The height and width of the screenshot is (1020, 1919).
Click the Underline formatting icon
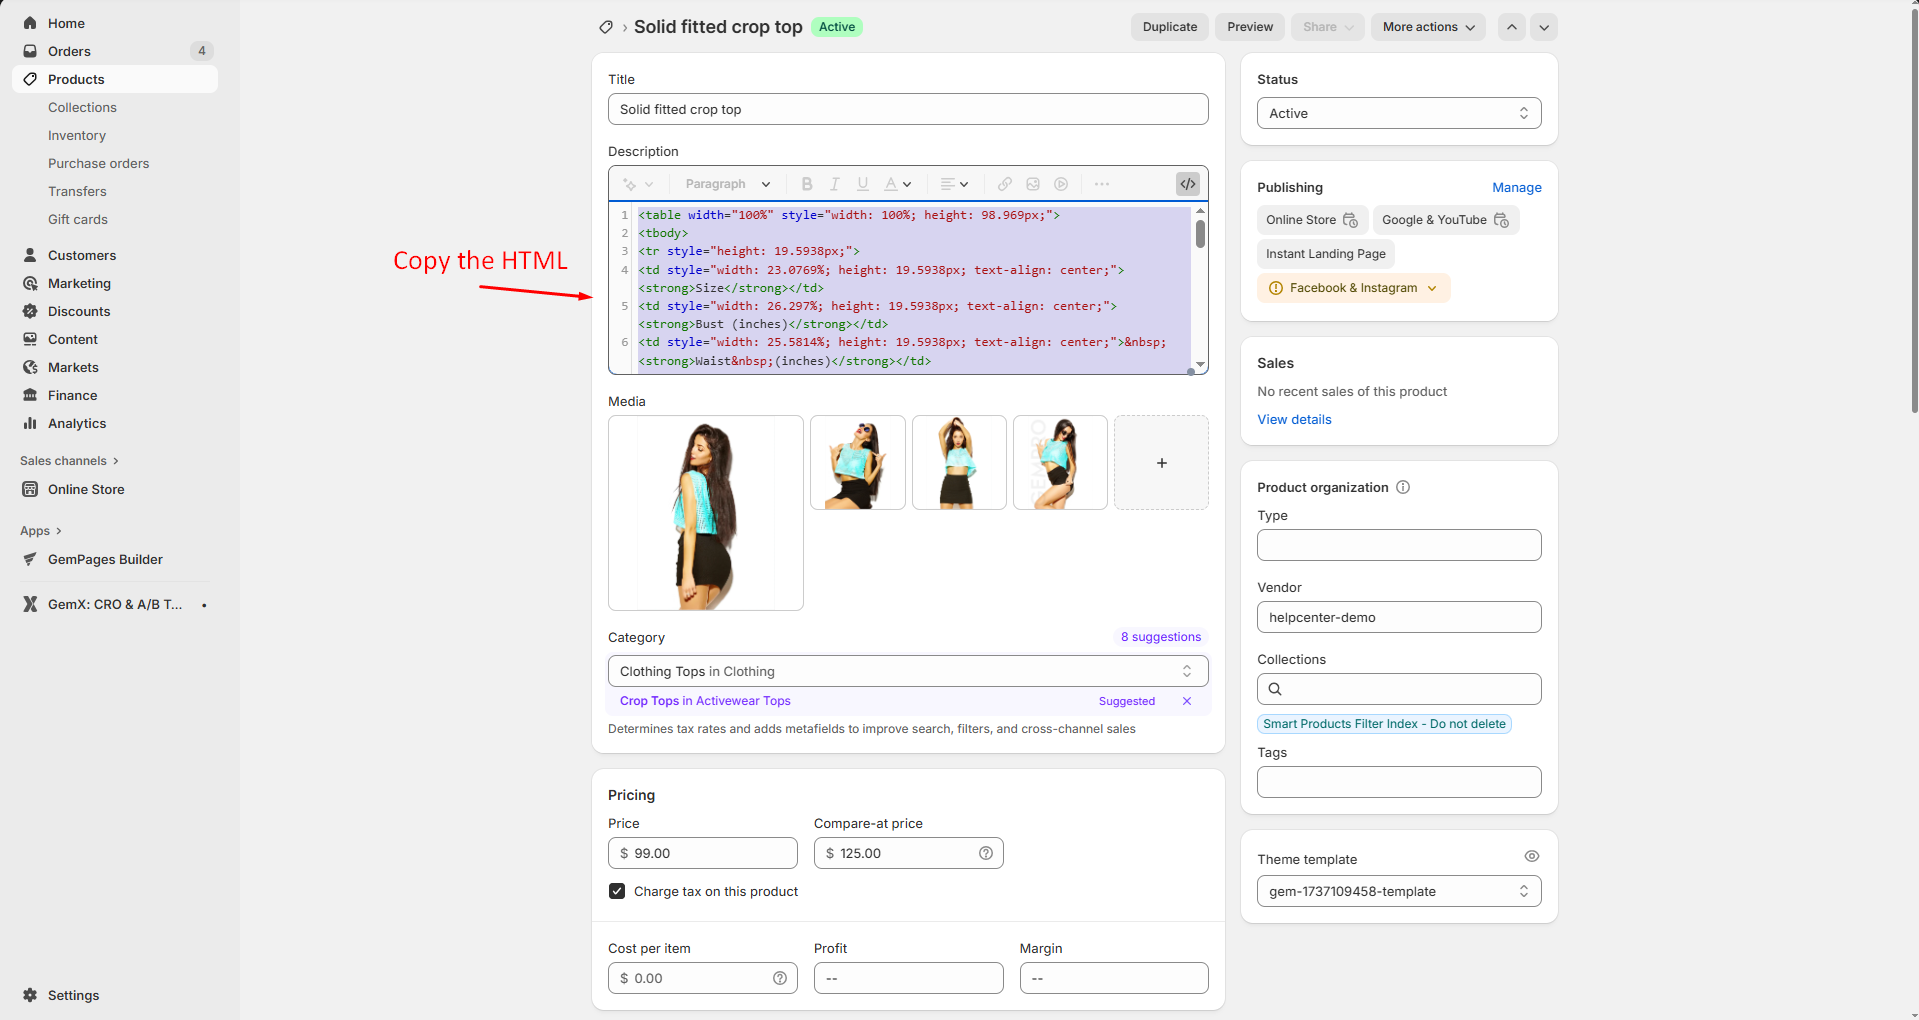pyautogui.click(x=862, y=184)
